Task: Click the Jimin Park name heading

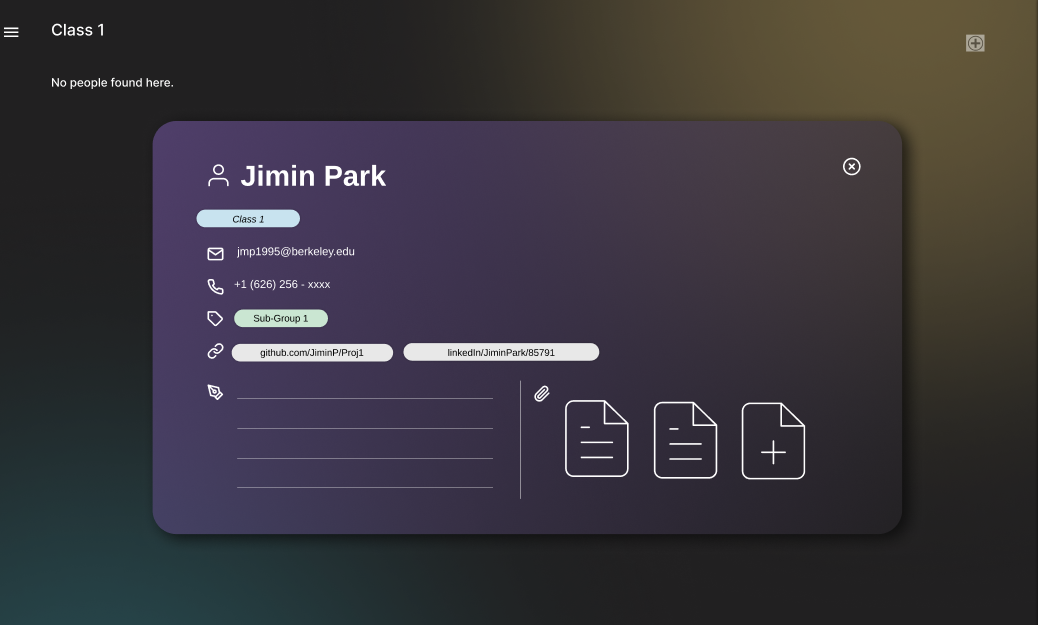Action: [x=313, y=176]
